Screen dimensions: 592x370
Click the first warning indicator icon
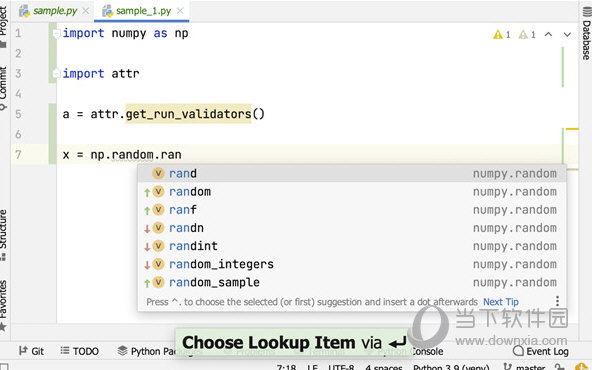point(498,35)
